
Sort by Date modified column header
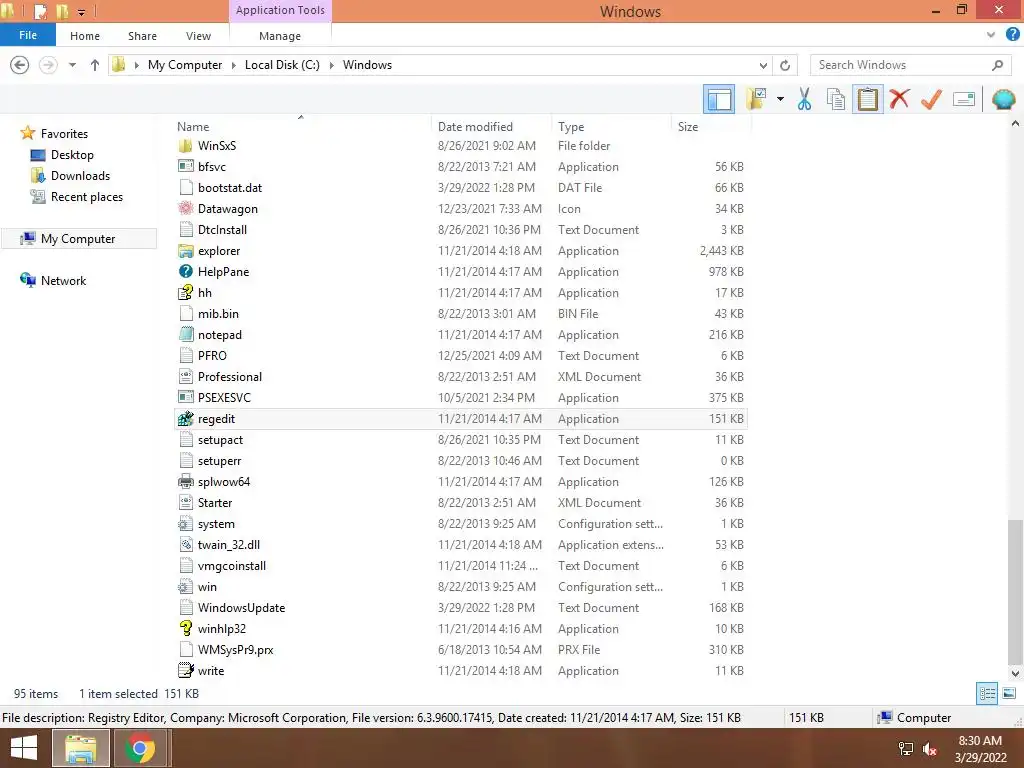pyautogui.click(x=475, y=127)
